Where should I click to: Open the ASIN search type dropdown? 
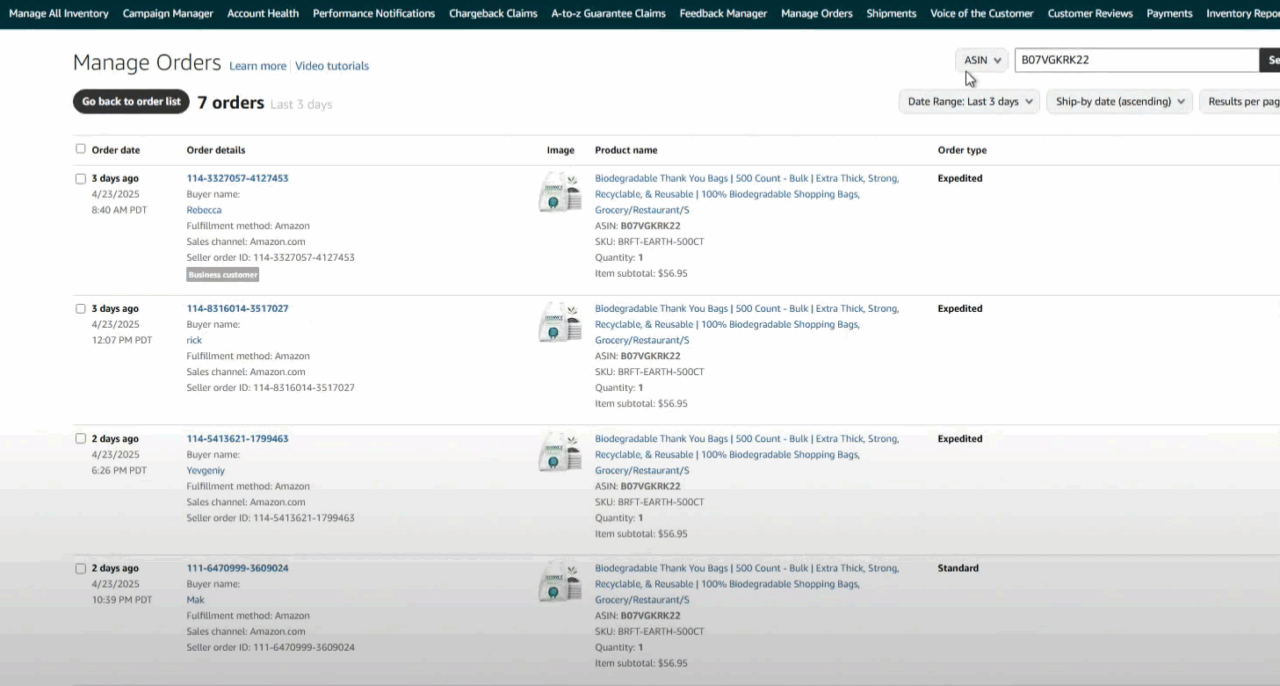click(981, 60)
